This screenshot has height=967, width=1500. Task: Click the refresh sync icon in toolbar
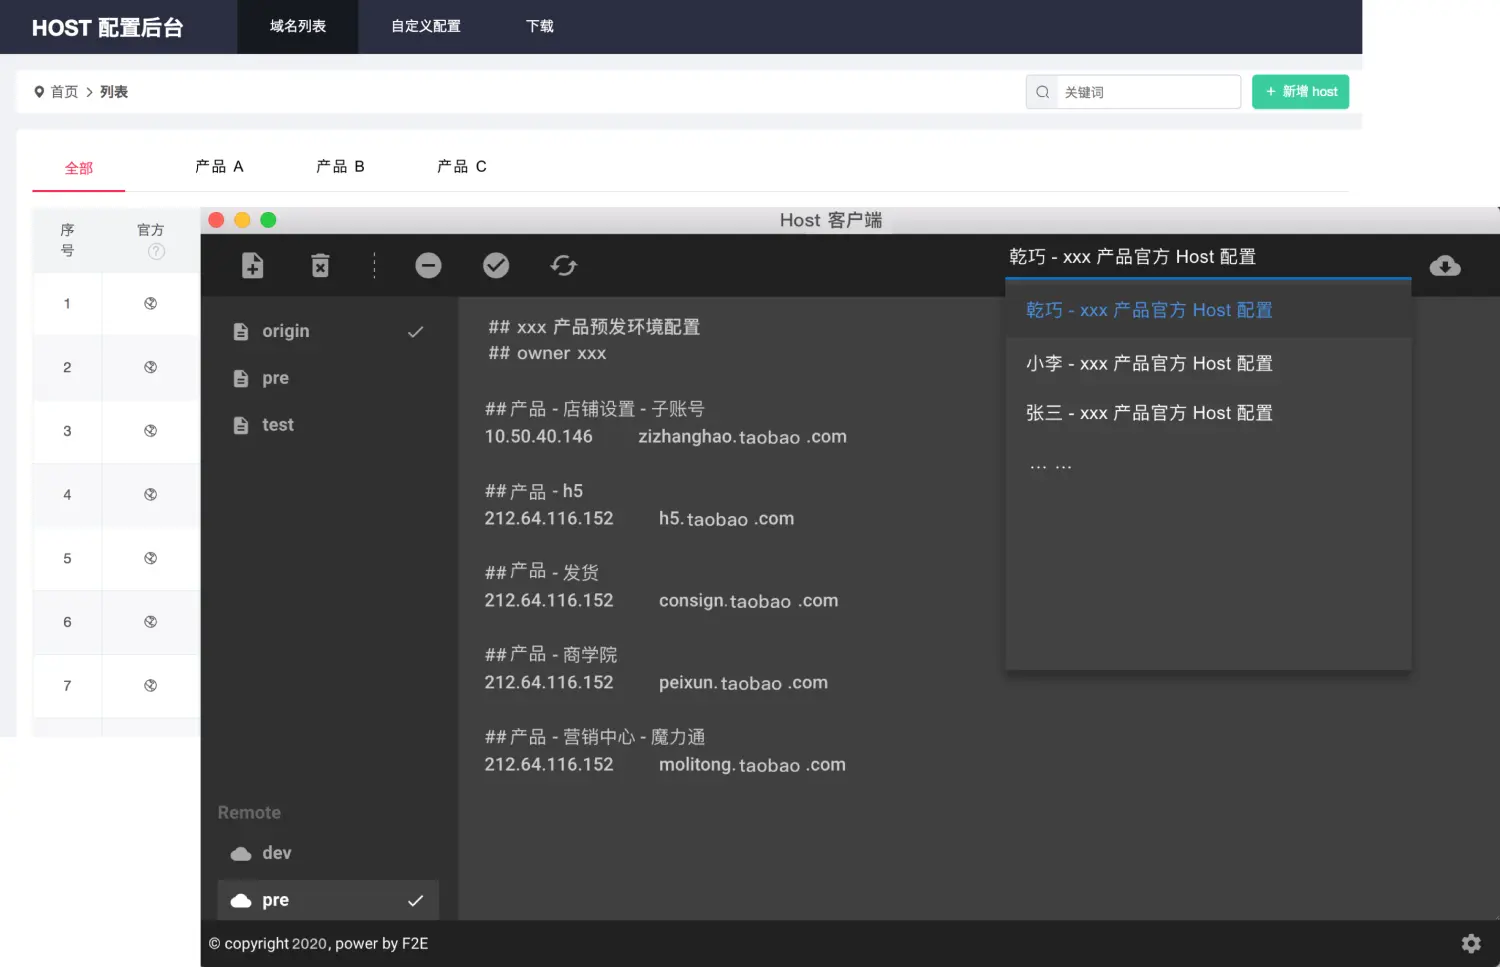(x=564, y=265)
